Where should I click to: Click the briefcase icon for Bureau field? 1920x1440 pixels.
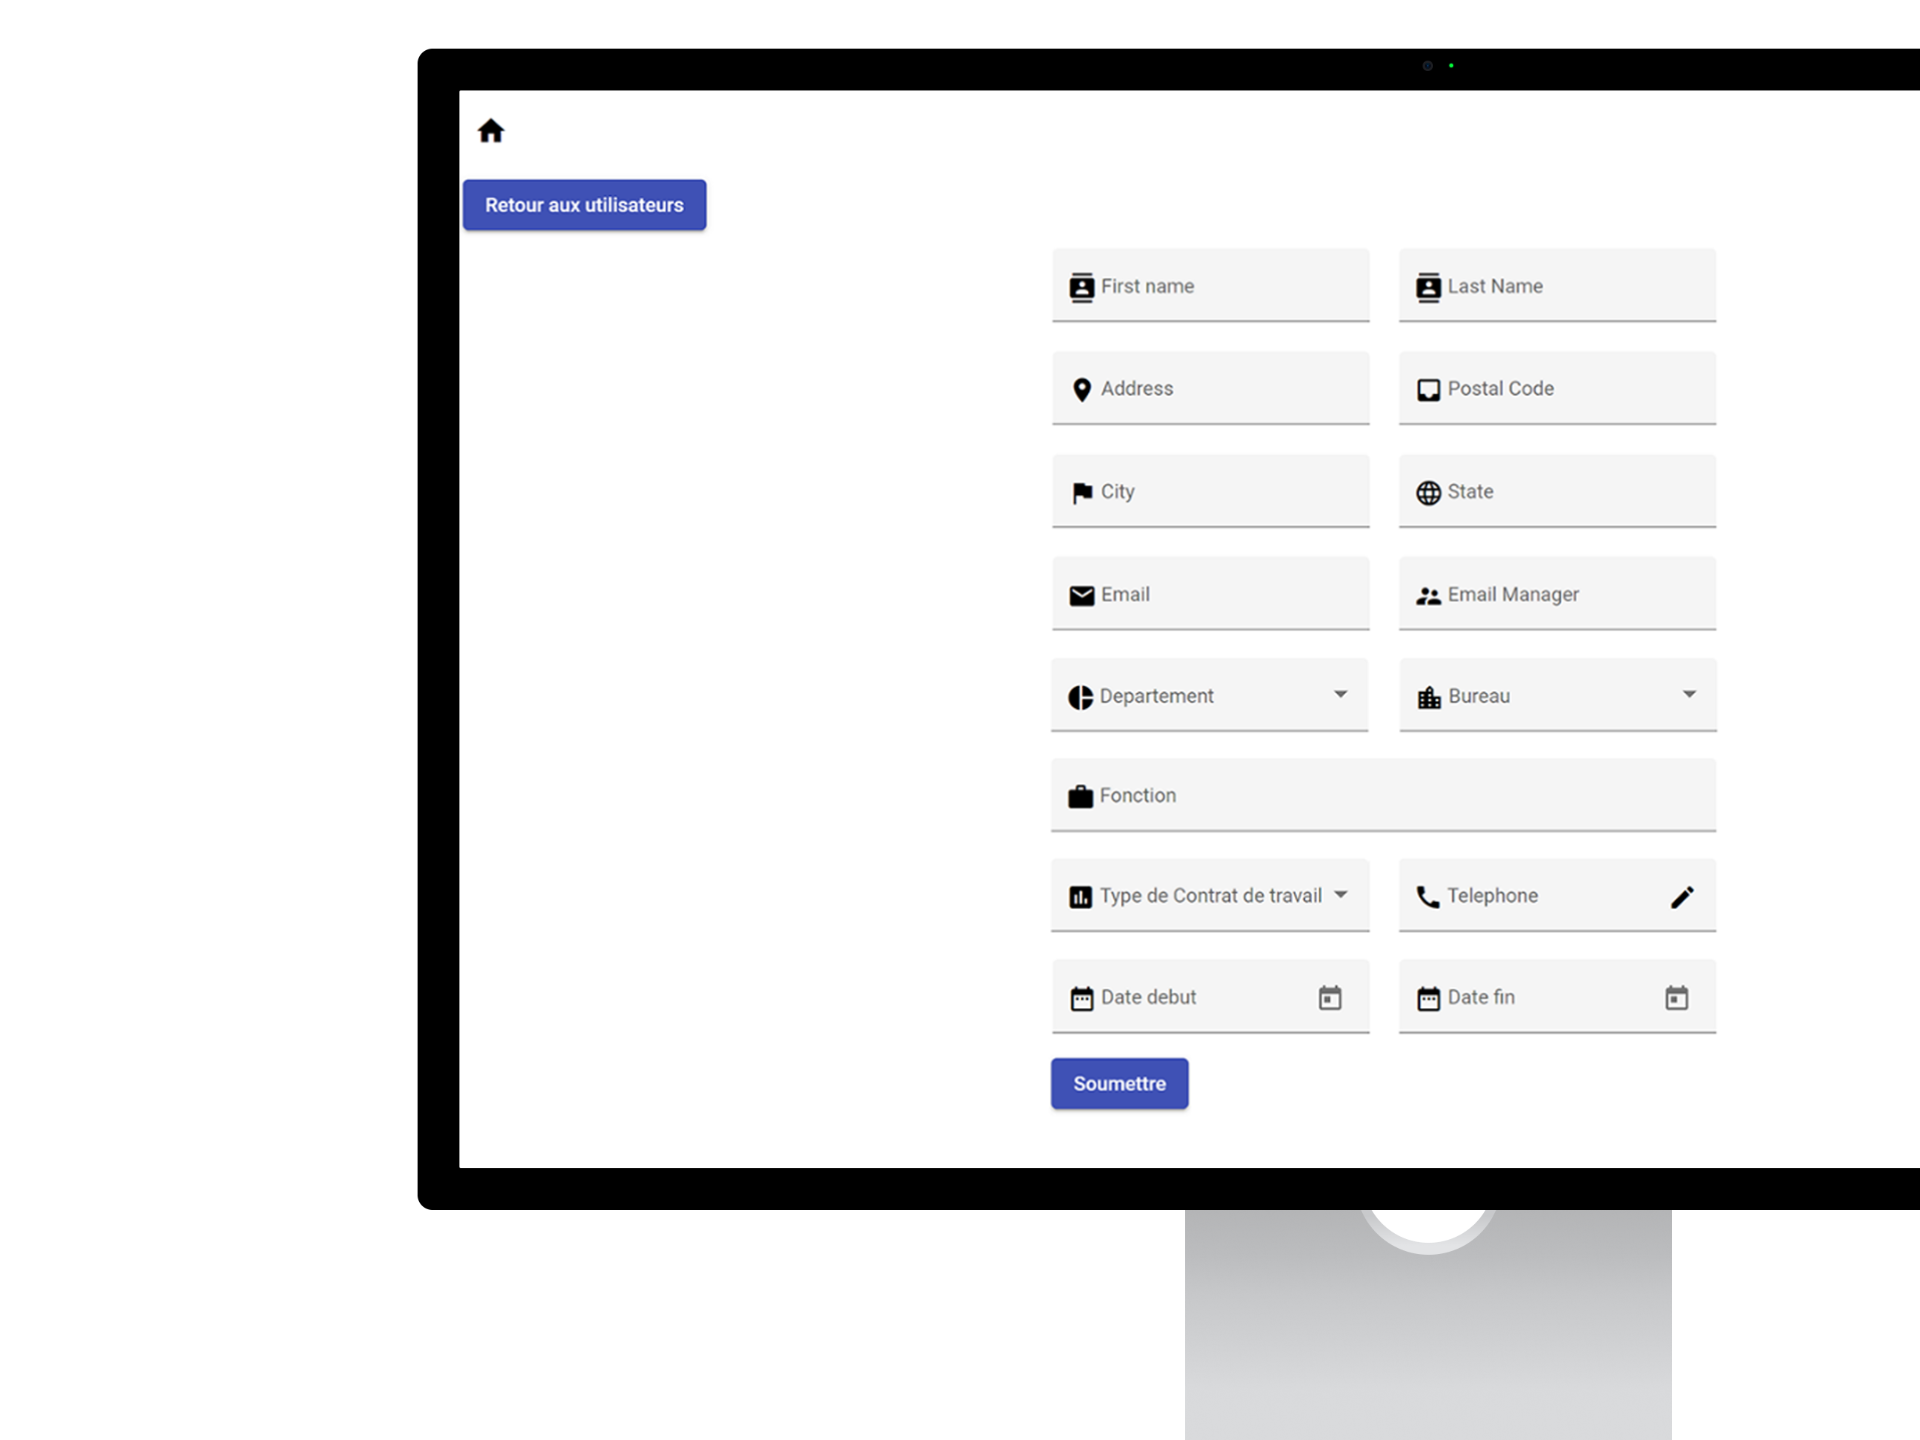(1426, 696)
